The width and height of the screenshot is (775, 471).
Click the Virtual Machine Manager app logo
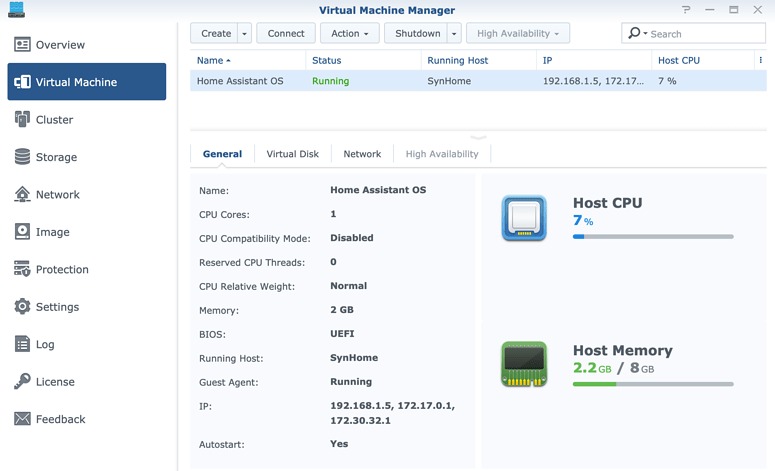click(16, 9)
